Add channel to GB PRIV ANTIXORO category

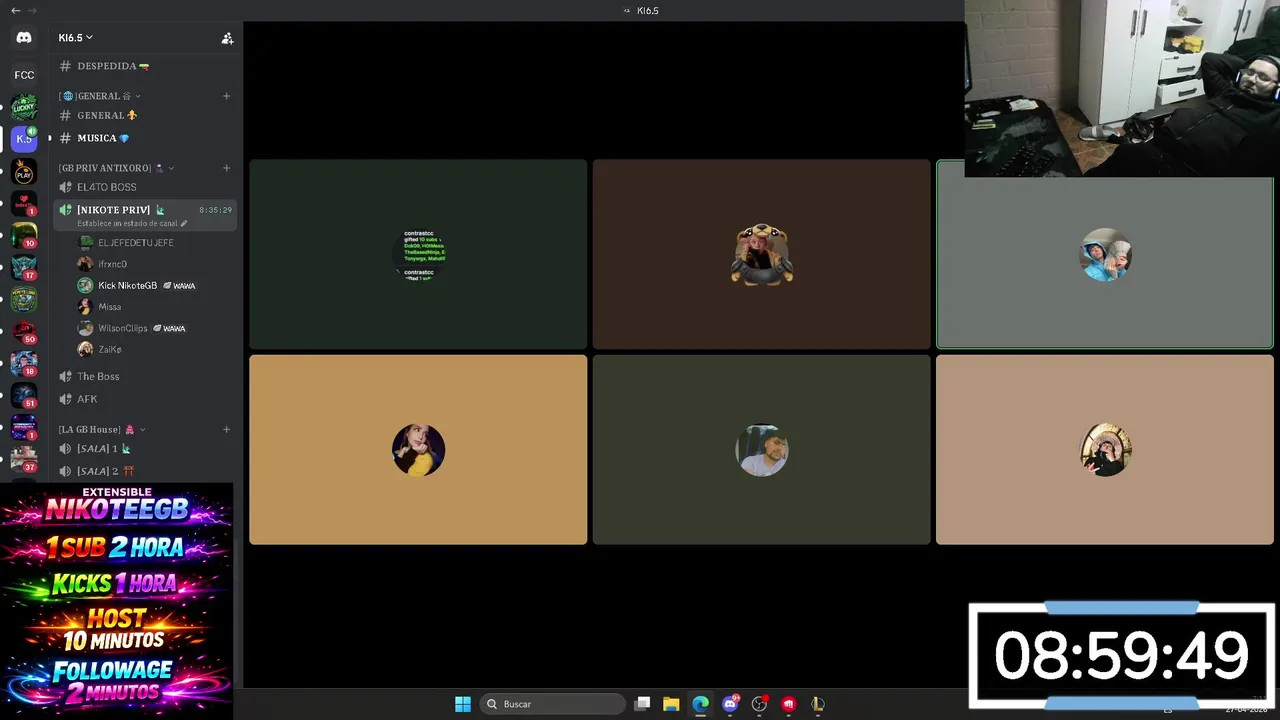(226, 168)
